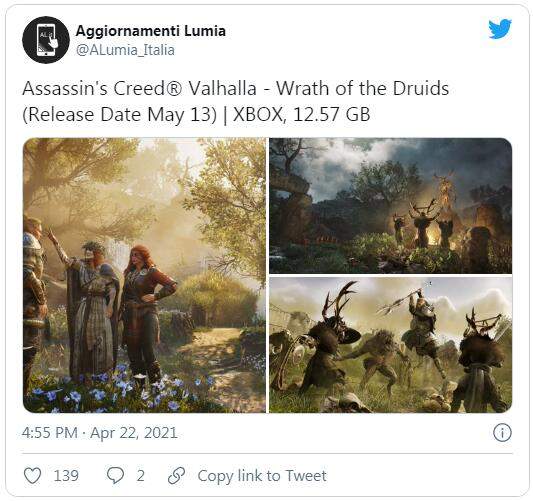Click the 139 likes count

[x=66, y=476]
